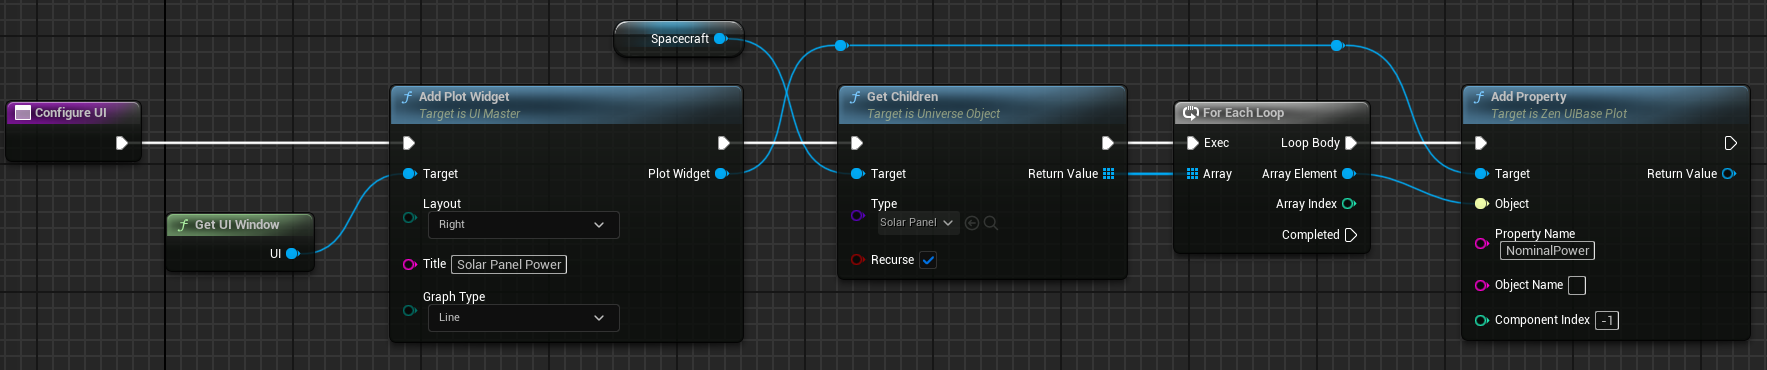
Task: Click the empty Object Name text field
Action: [1577, 286]
